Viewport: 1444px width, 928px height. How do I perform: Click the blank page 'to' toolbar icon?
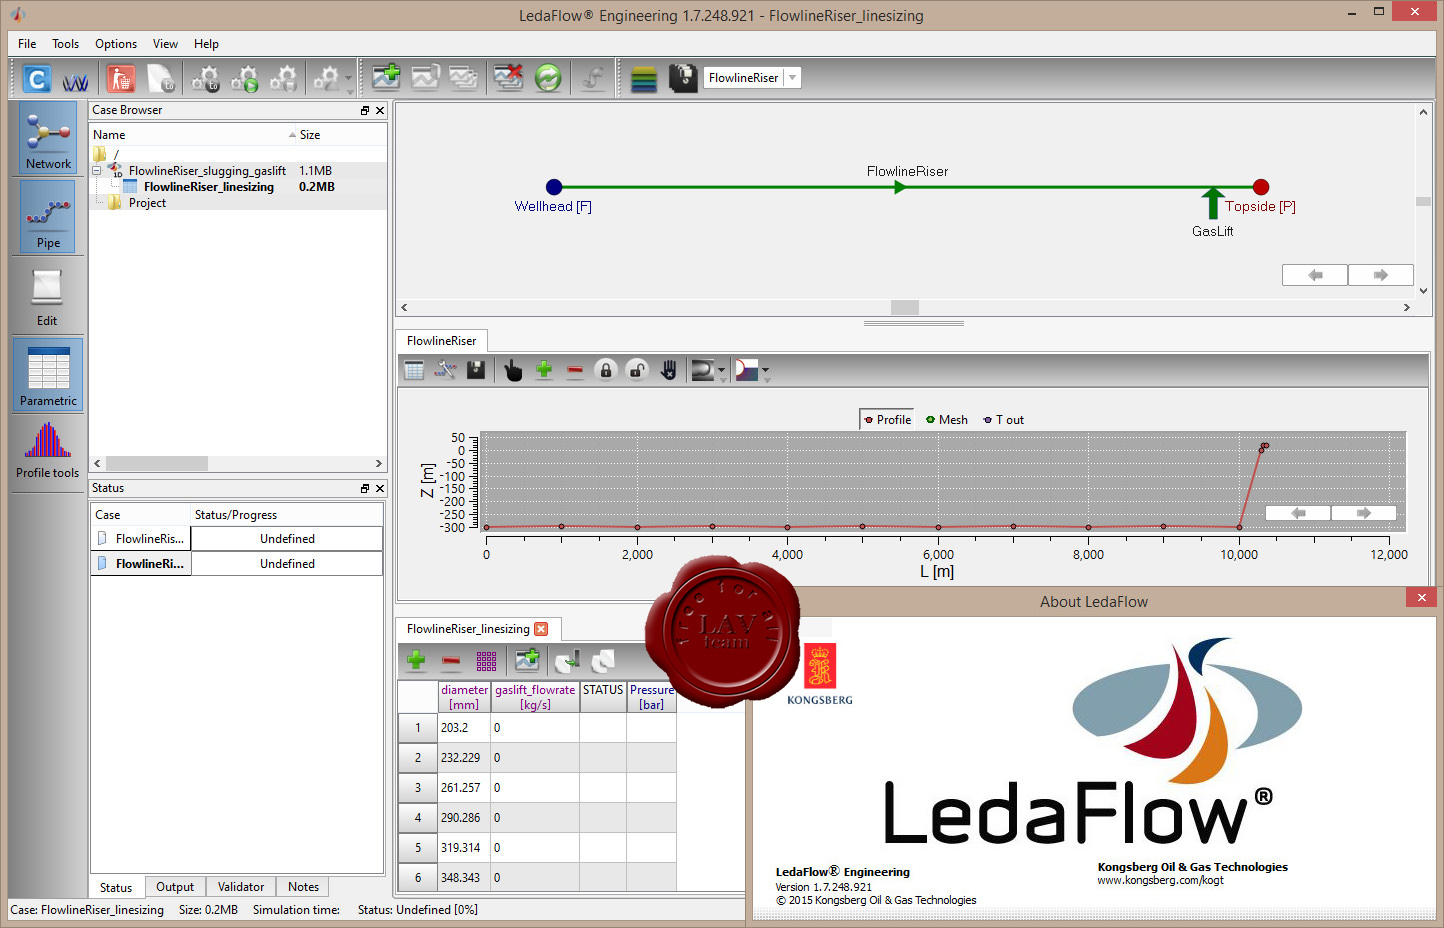coord(160,78)
